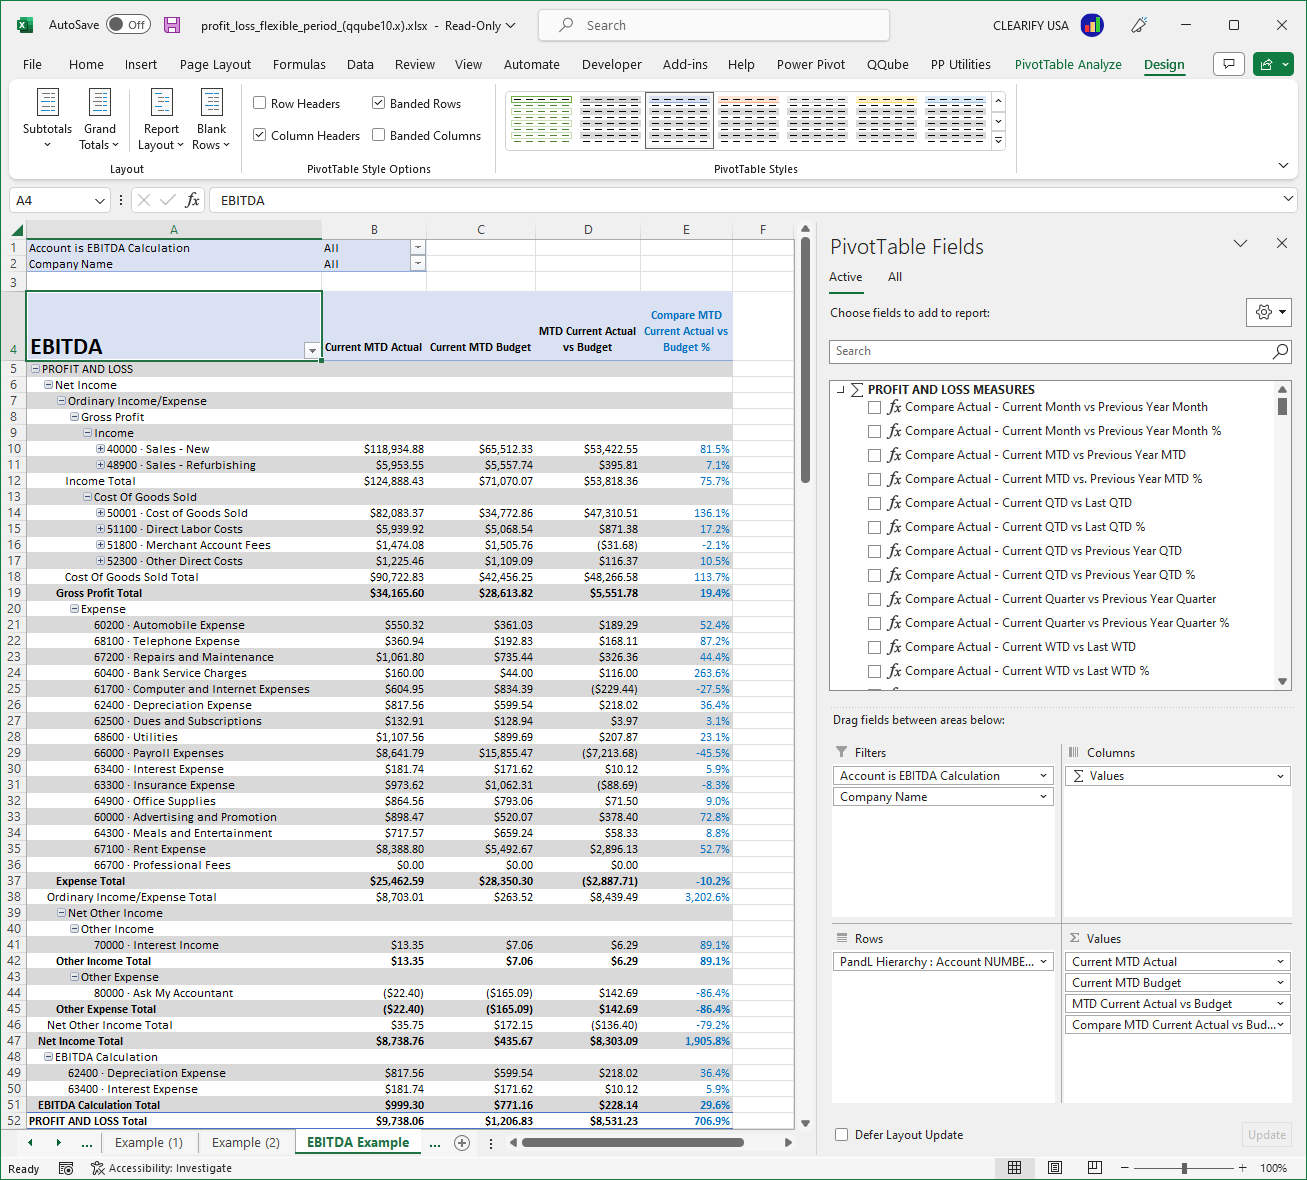Expand the PivotTable Styles gallery

tap(998, 140)
